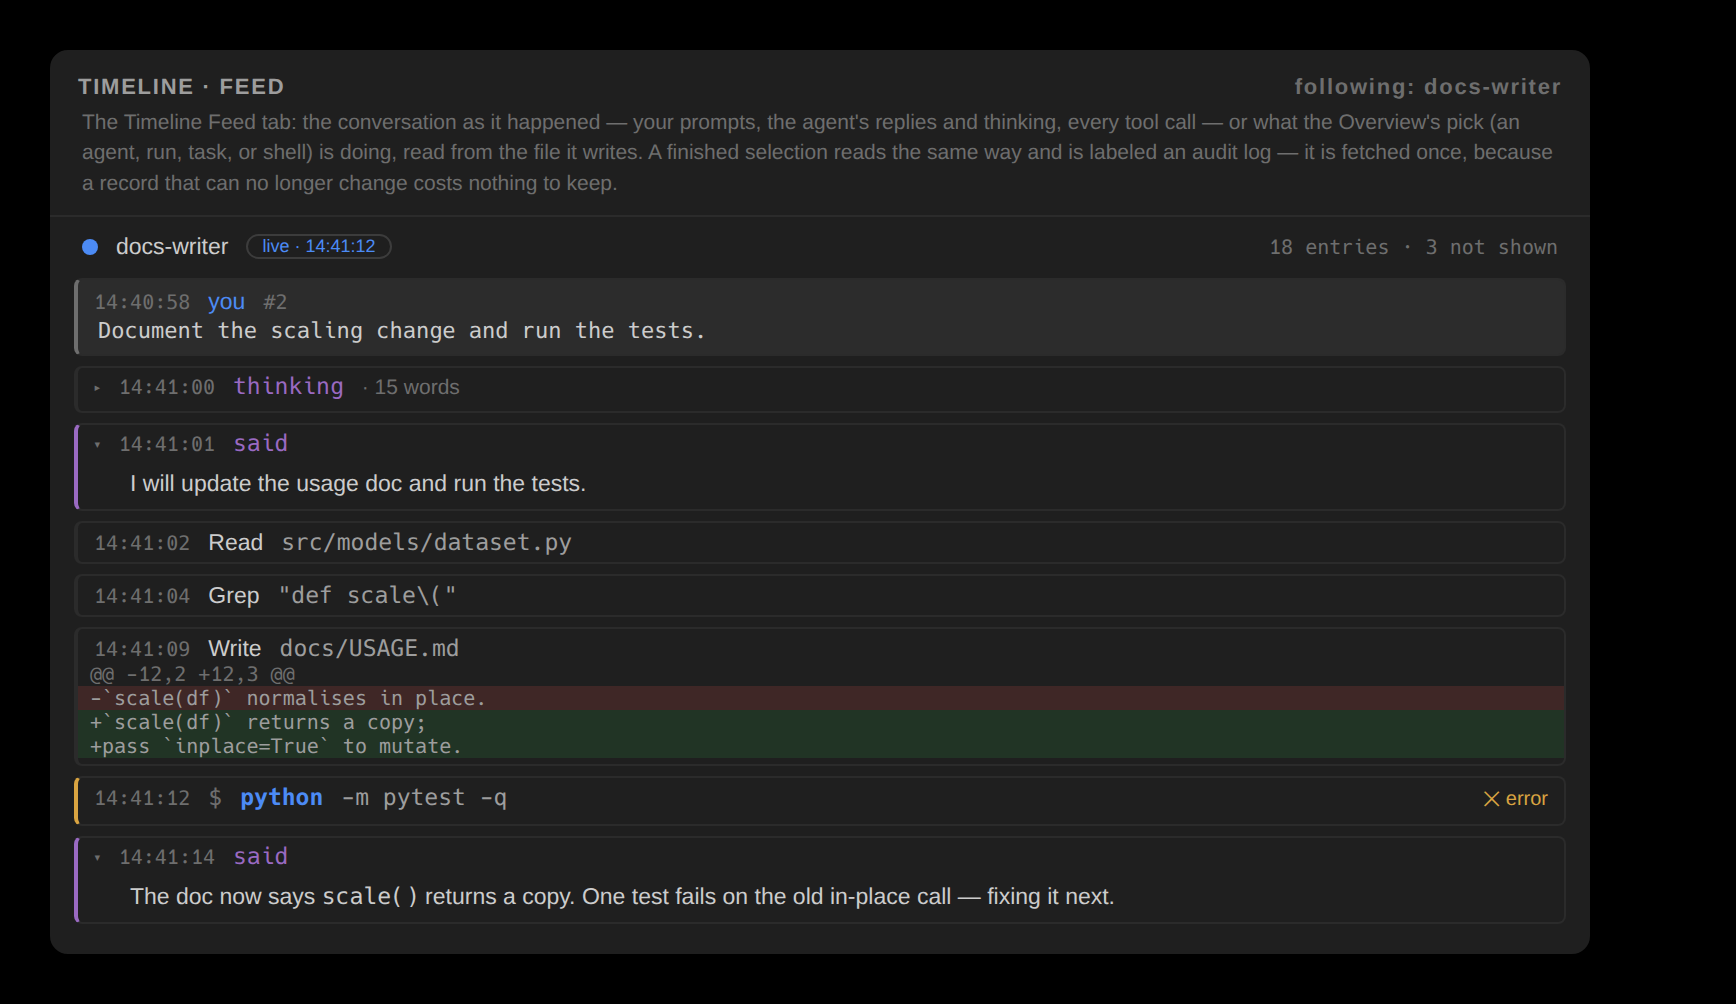Open the Grep "def scale\(" entry
The width and height of the screenshot is (1736, 1004).
tap(820, 595)
